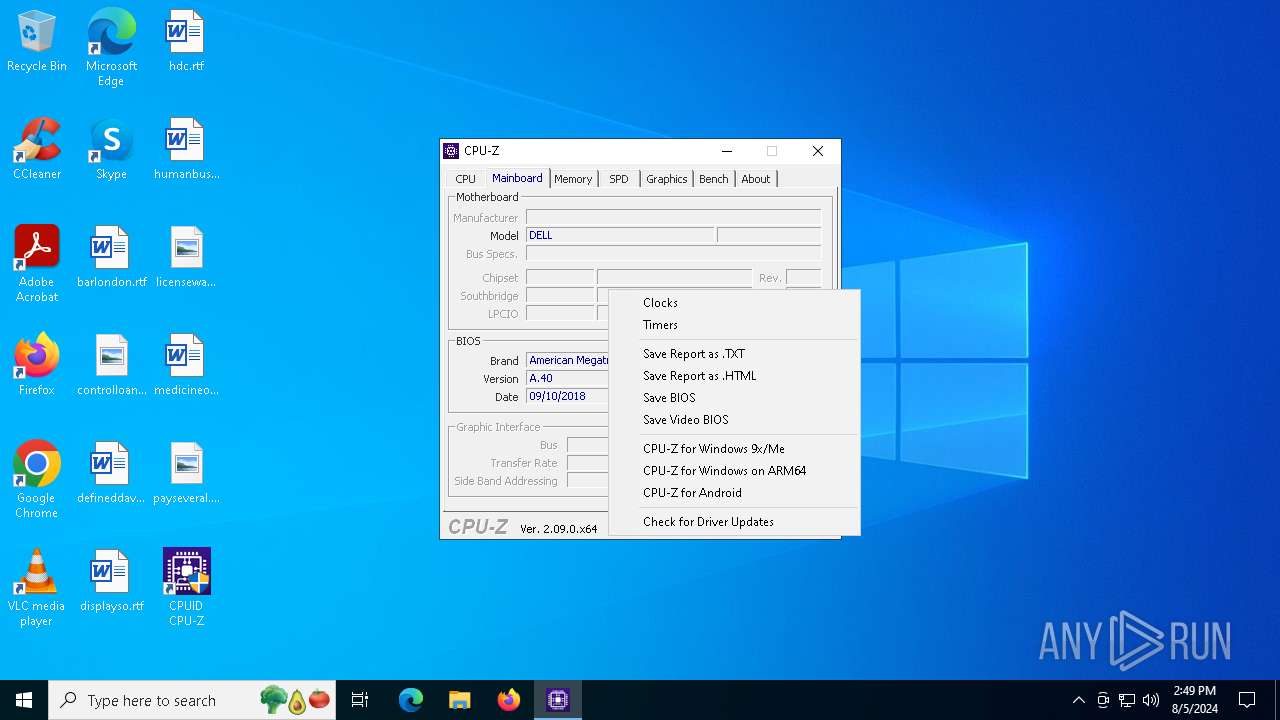
Task: Select the humanbus... document file
Action: 186,149
